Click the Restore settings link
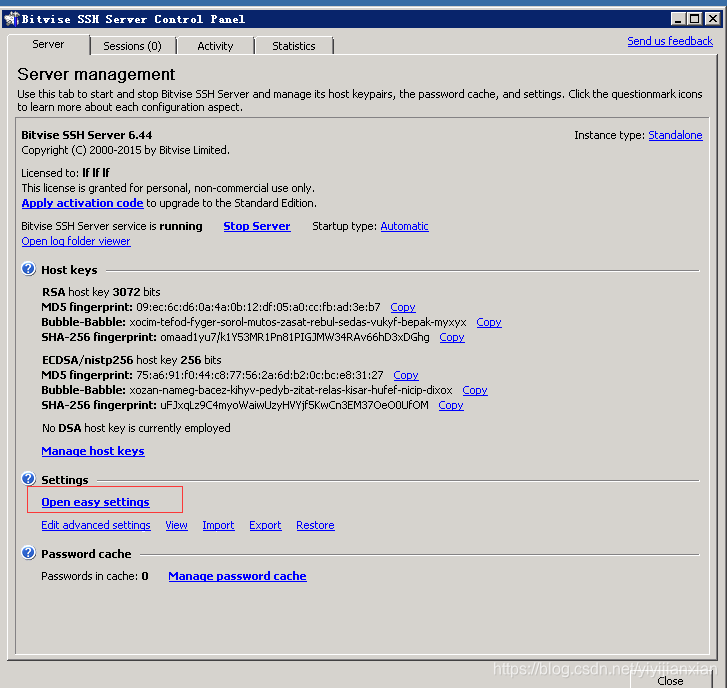The image size is (727, 688). point(315,525)
